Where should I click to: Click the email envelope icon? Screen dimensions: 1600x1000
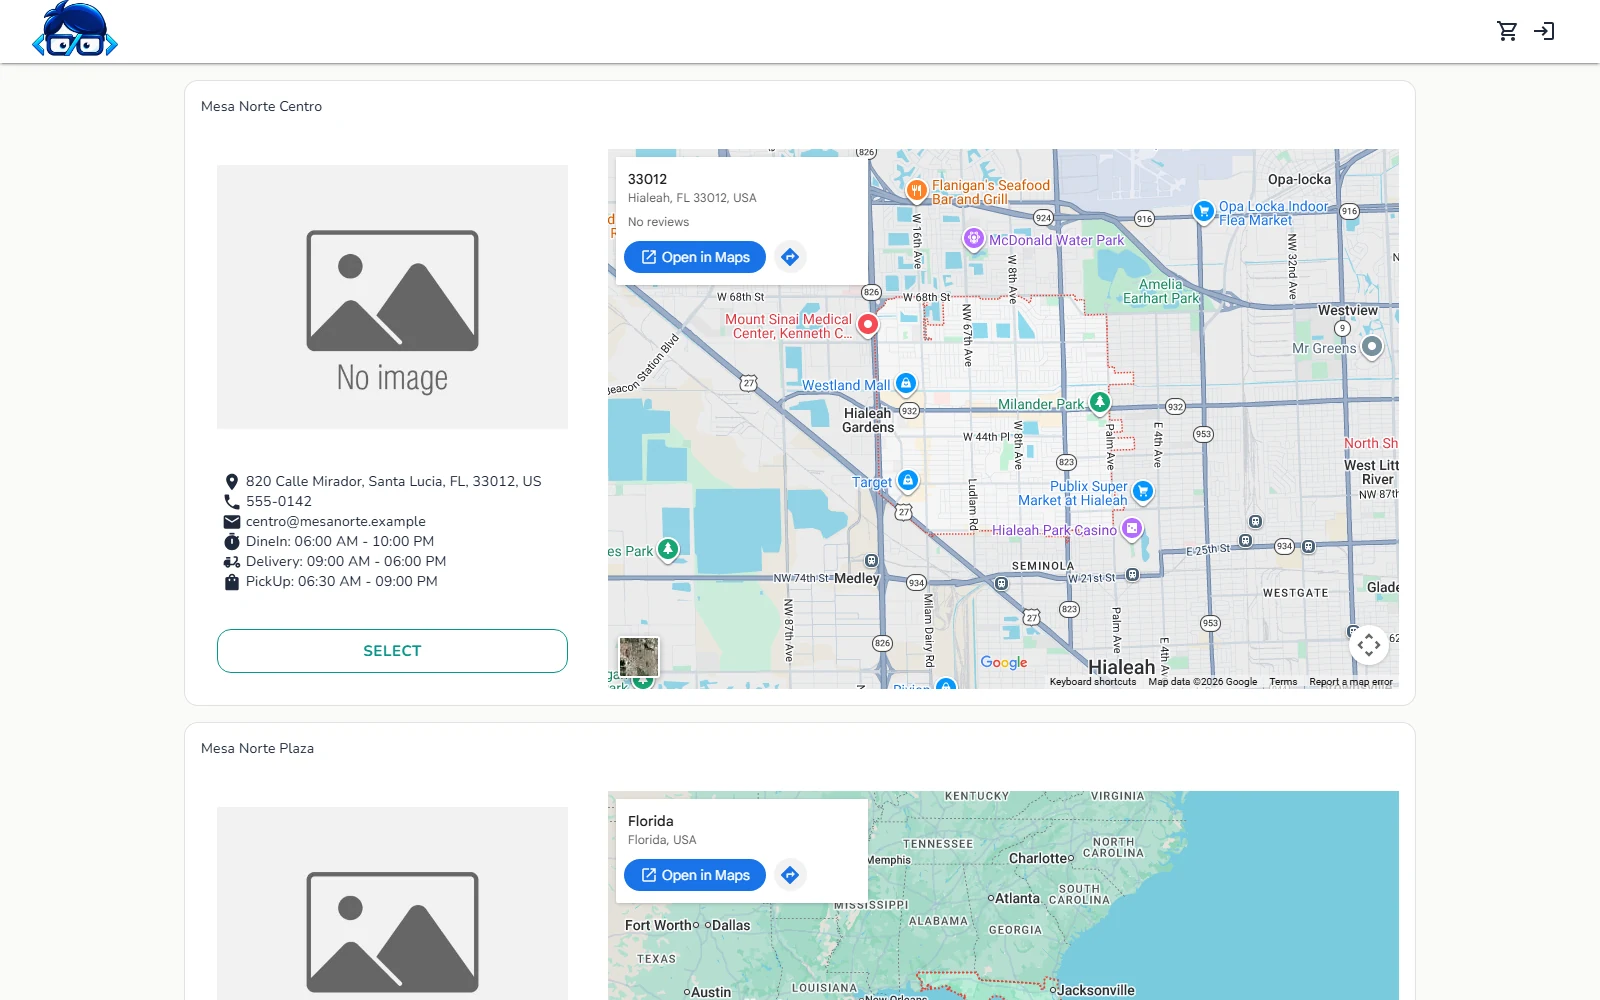coord(232,522)
